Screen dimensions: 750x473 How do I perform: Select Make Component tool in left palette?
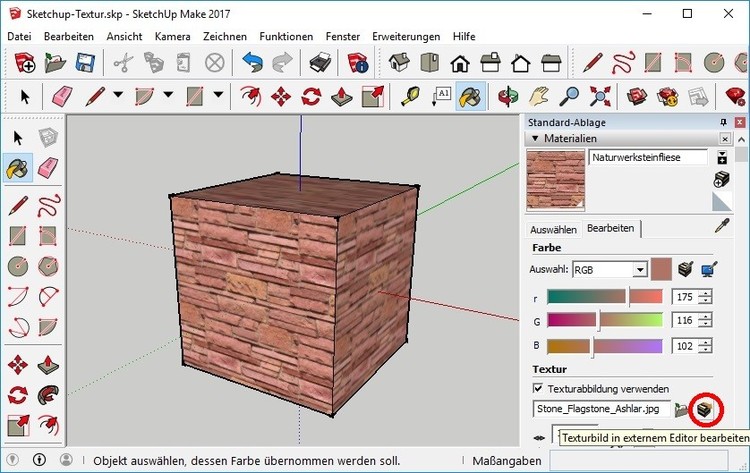pyautogui.click(x=48, y=138)
